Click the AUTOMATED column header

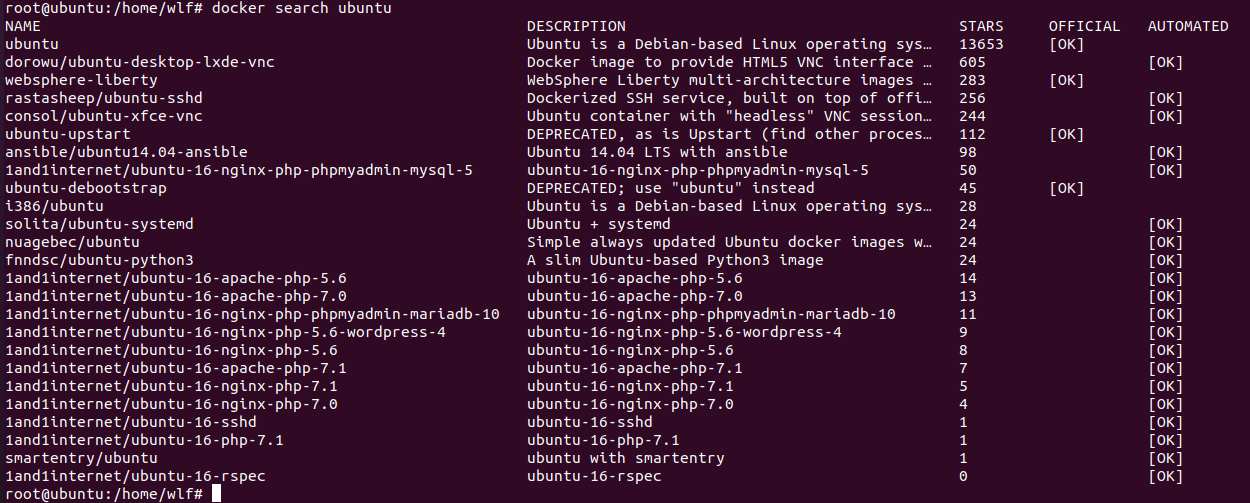point(1188,27)
